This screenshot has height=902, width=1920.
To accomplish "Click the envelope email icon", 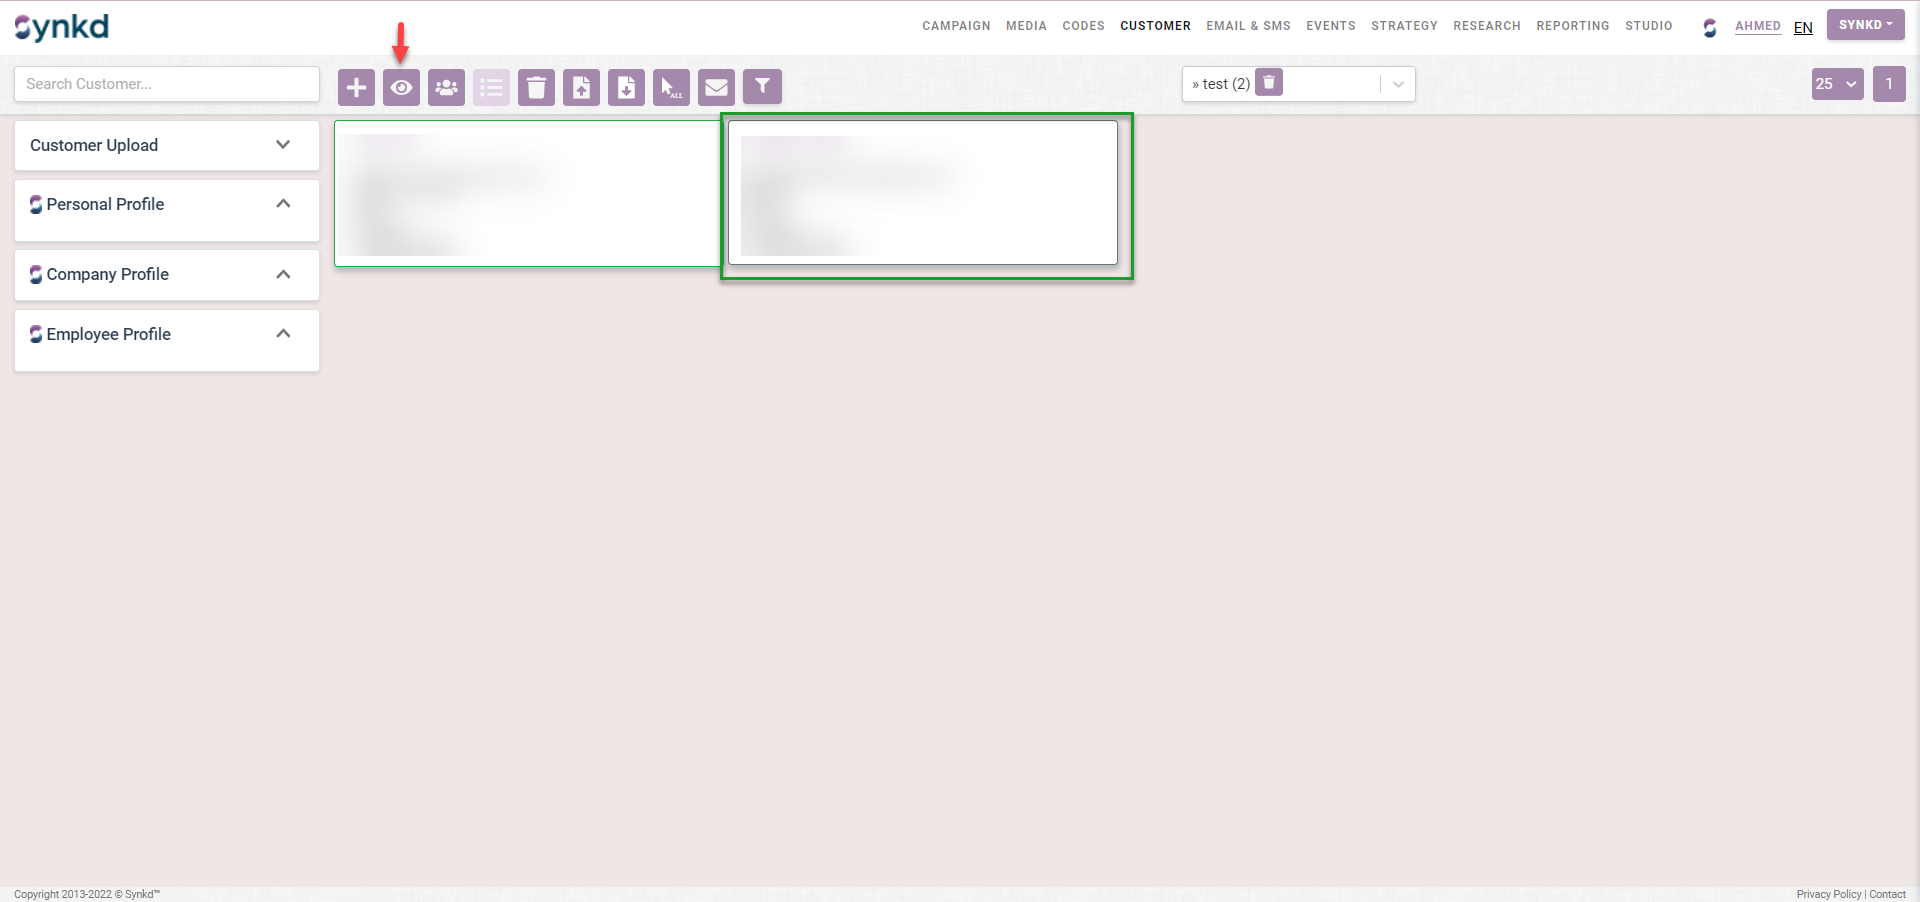I will coord(716,87).
